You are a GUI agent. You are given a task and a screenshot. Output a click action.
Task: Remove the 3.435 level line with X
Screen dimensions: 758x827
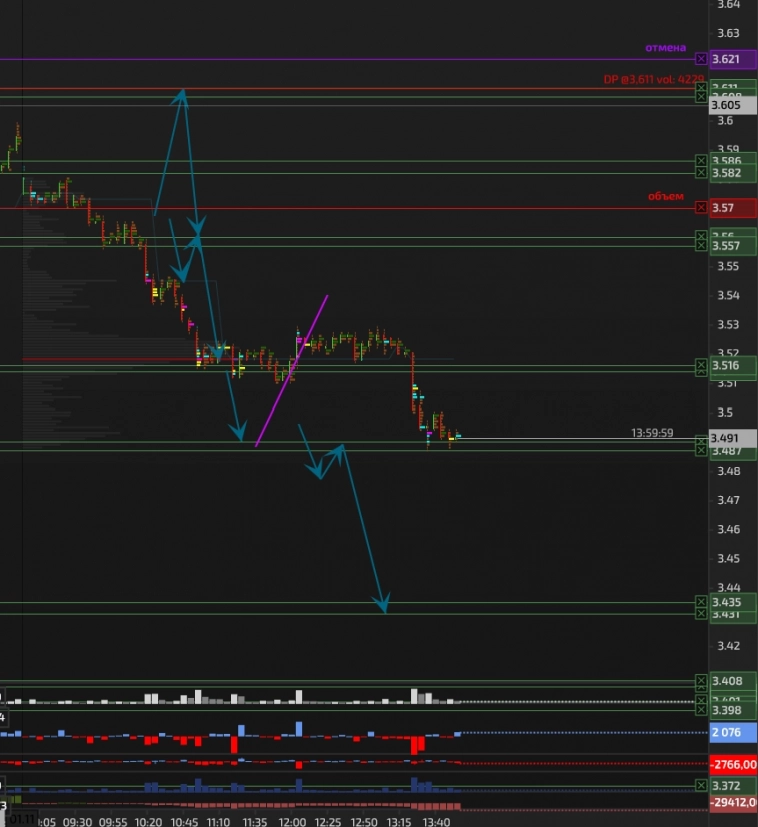pos(701,602)
